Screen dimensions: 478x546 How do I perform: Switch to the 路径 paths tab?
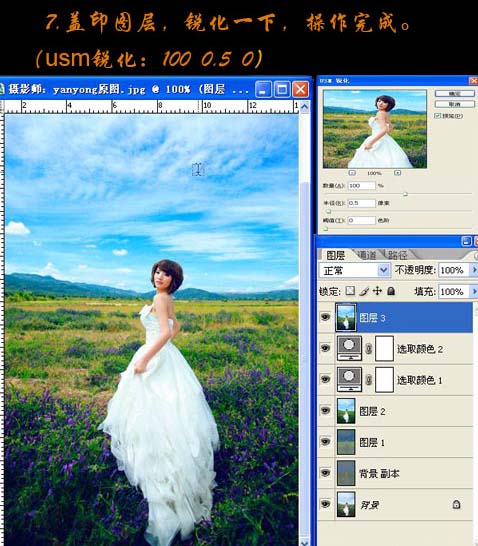[398, 255]
